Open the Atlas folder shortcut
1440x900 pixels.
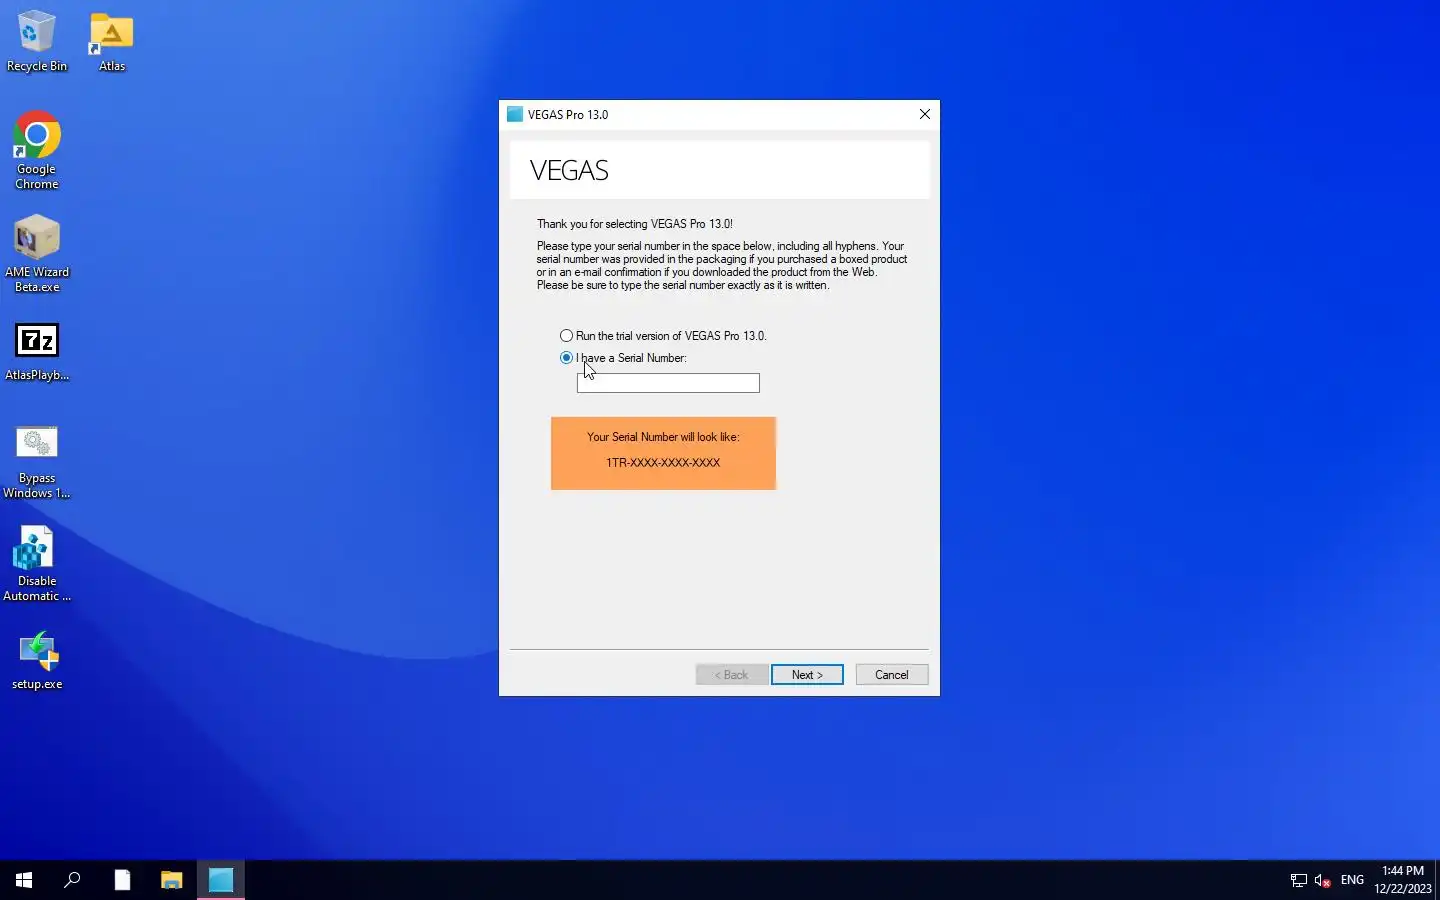[112, 41]
